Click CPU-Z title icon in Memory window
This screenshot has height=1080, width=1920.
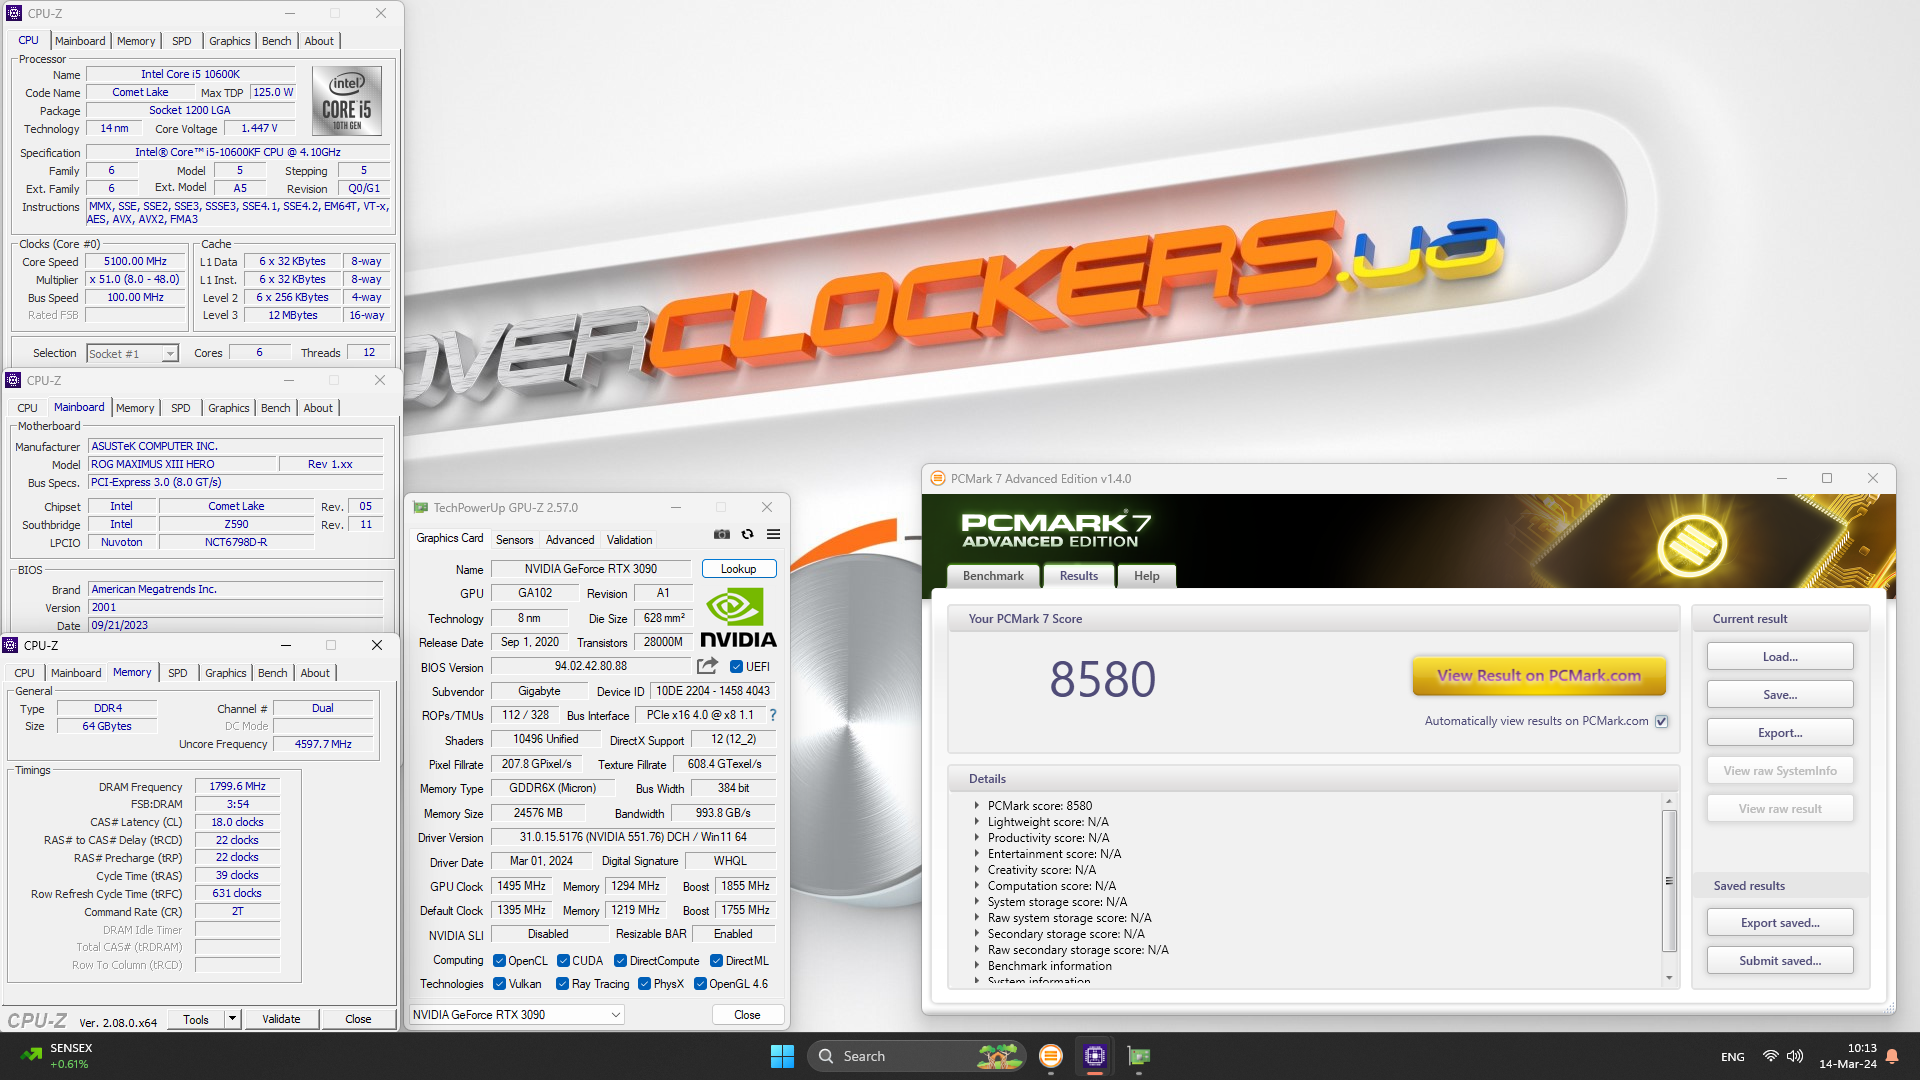pos(11,645)
